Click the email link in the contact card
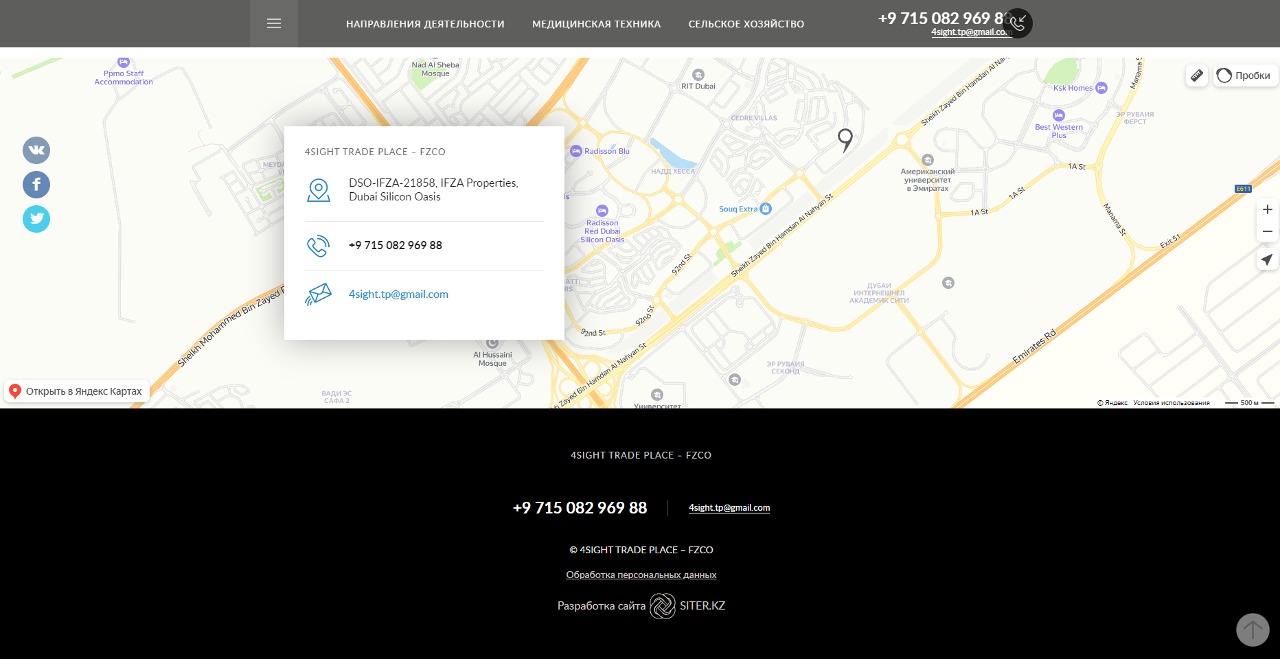Image resolution: width=1280 pixels, height=659 pixels. pyautogui.click(x=398, y=294)
